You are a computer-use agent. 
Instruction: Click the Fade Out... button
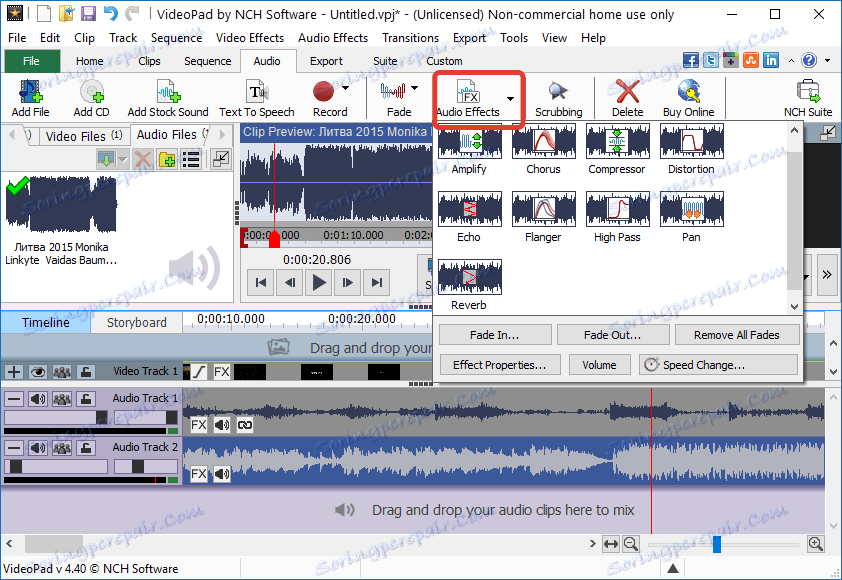(613, 335)
